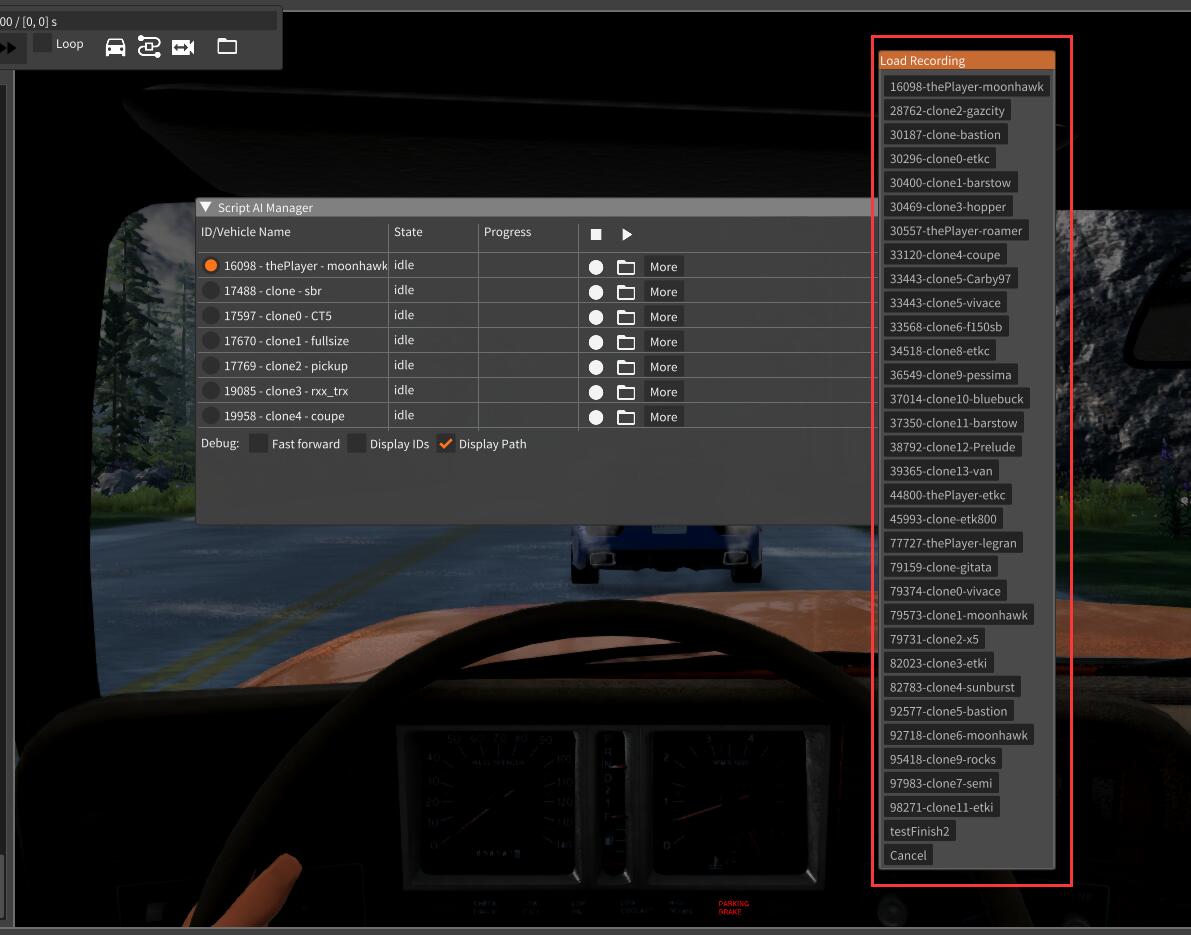Open load folder for clone0 CT5 row

pyautogui.click(x=626, y=317)
